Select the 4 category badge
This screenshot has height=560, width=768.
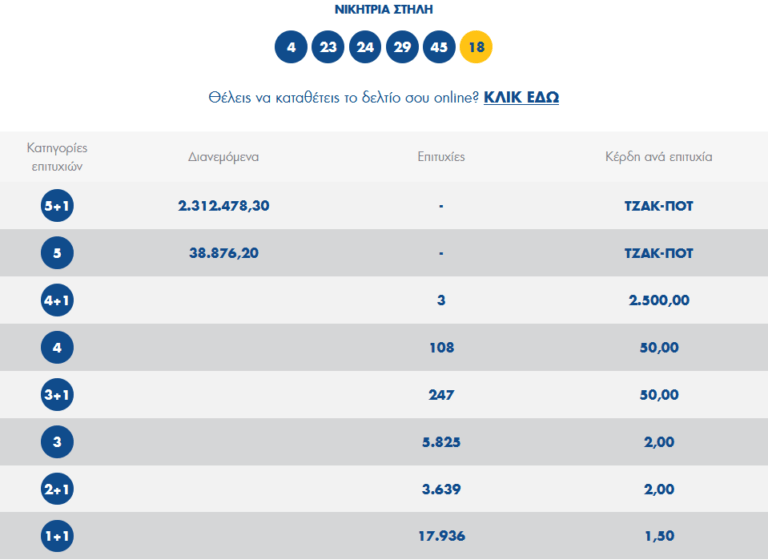pos(57,347)
